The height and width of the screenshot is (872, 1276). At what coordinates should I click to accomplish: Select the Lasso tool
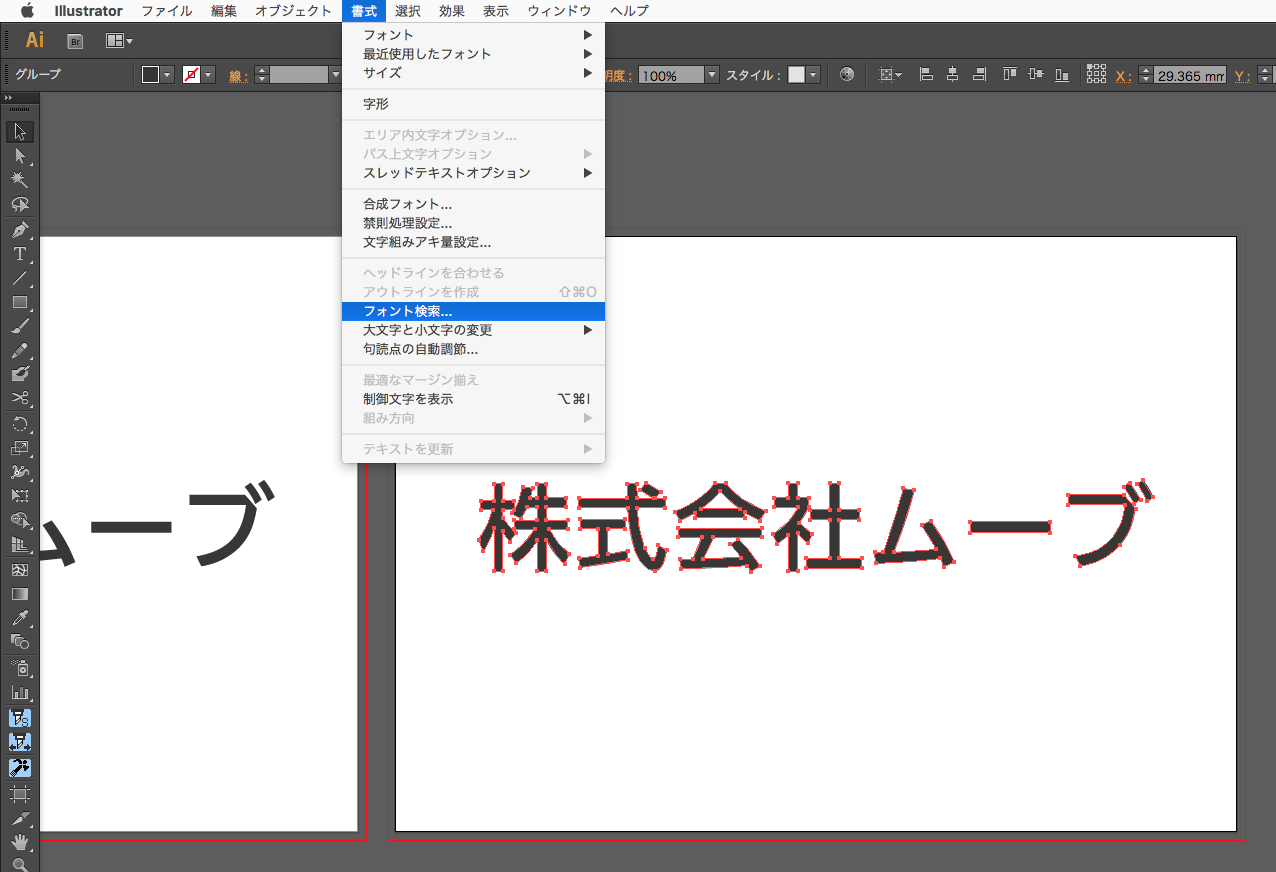coord(20,205)
